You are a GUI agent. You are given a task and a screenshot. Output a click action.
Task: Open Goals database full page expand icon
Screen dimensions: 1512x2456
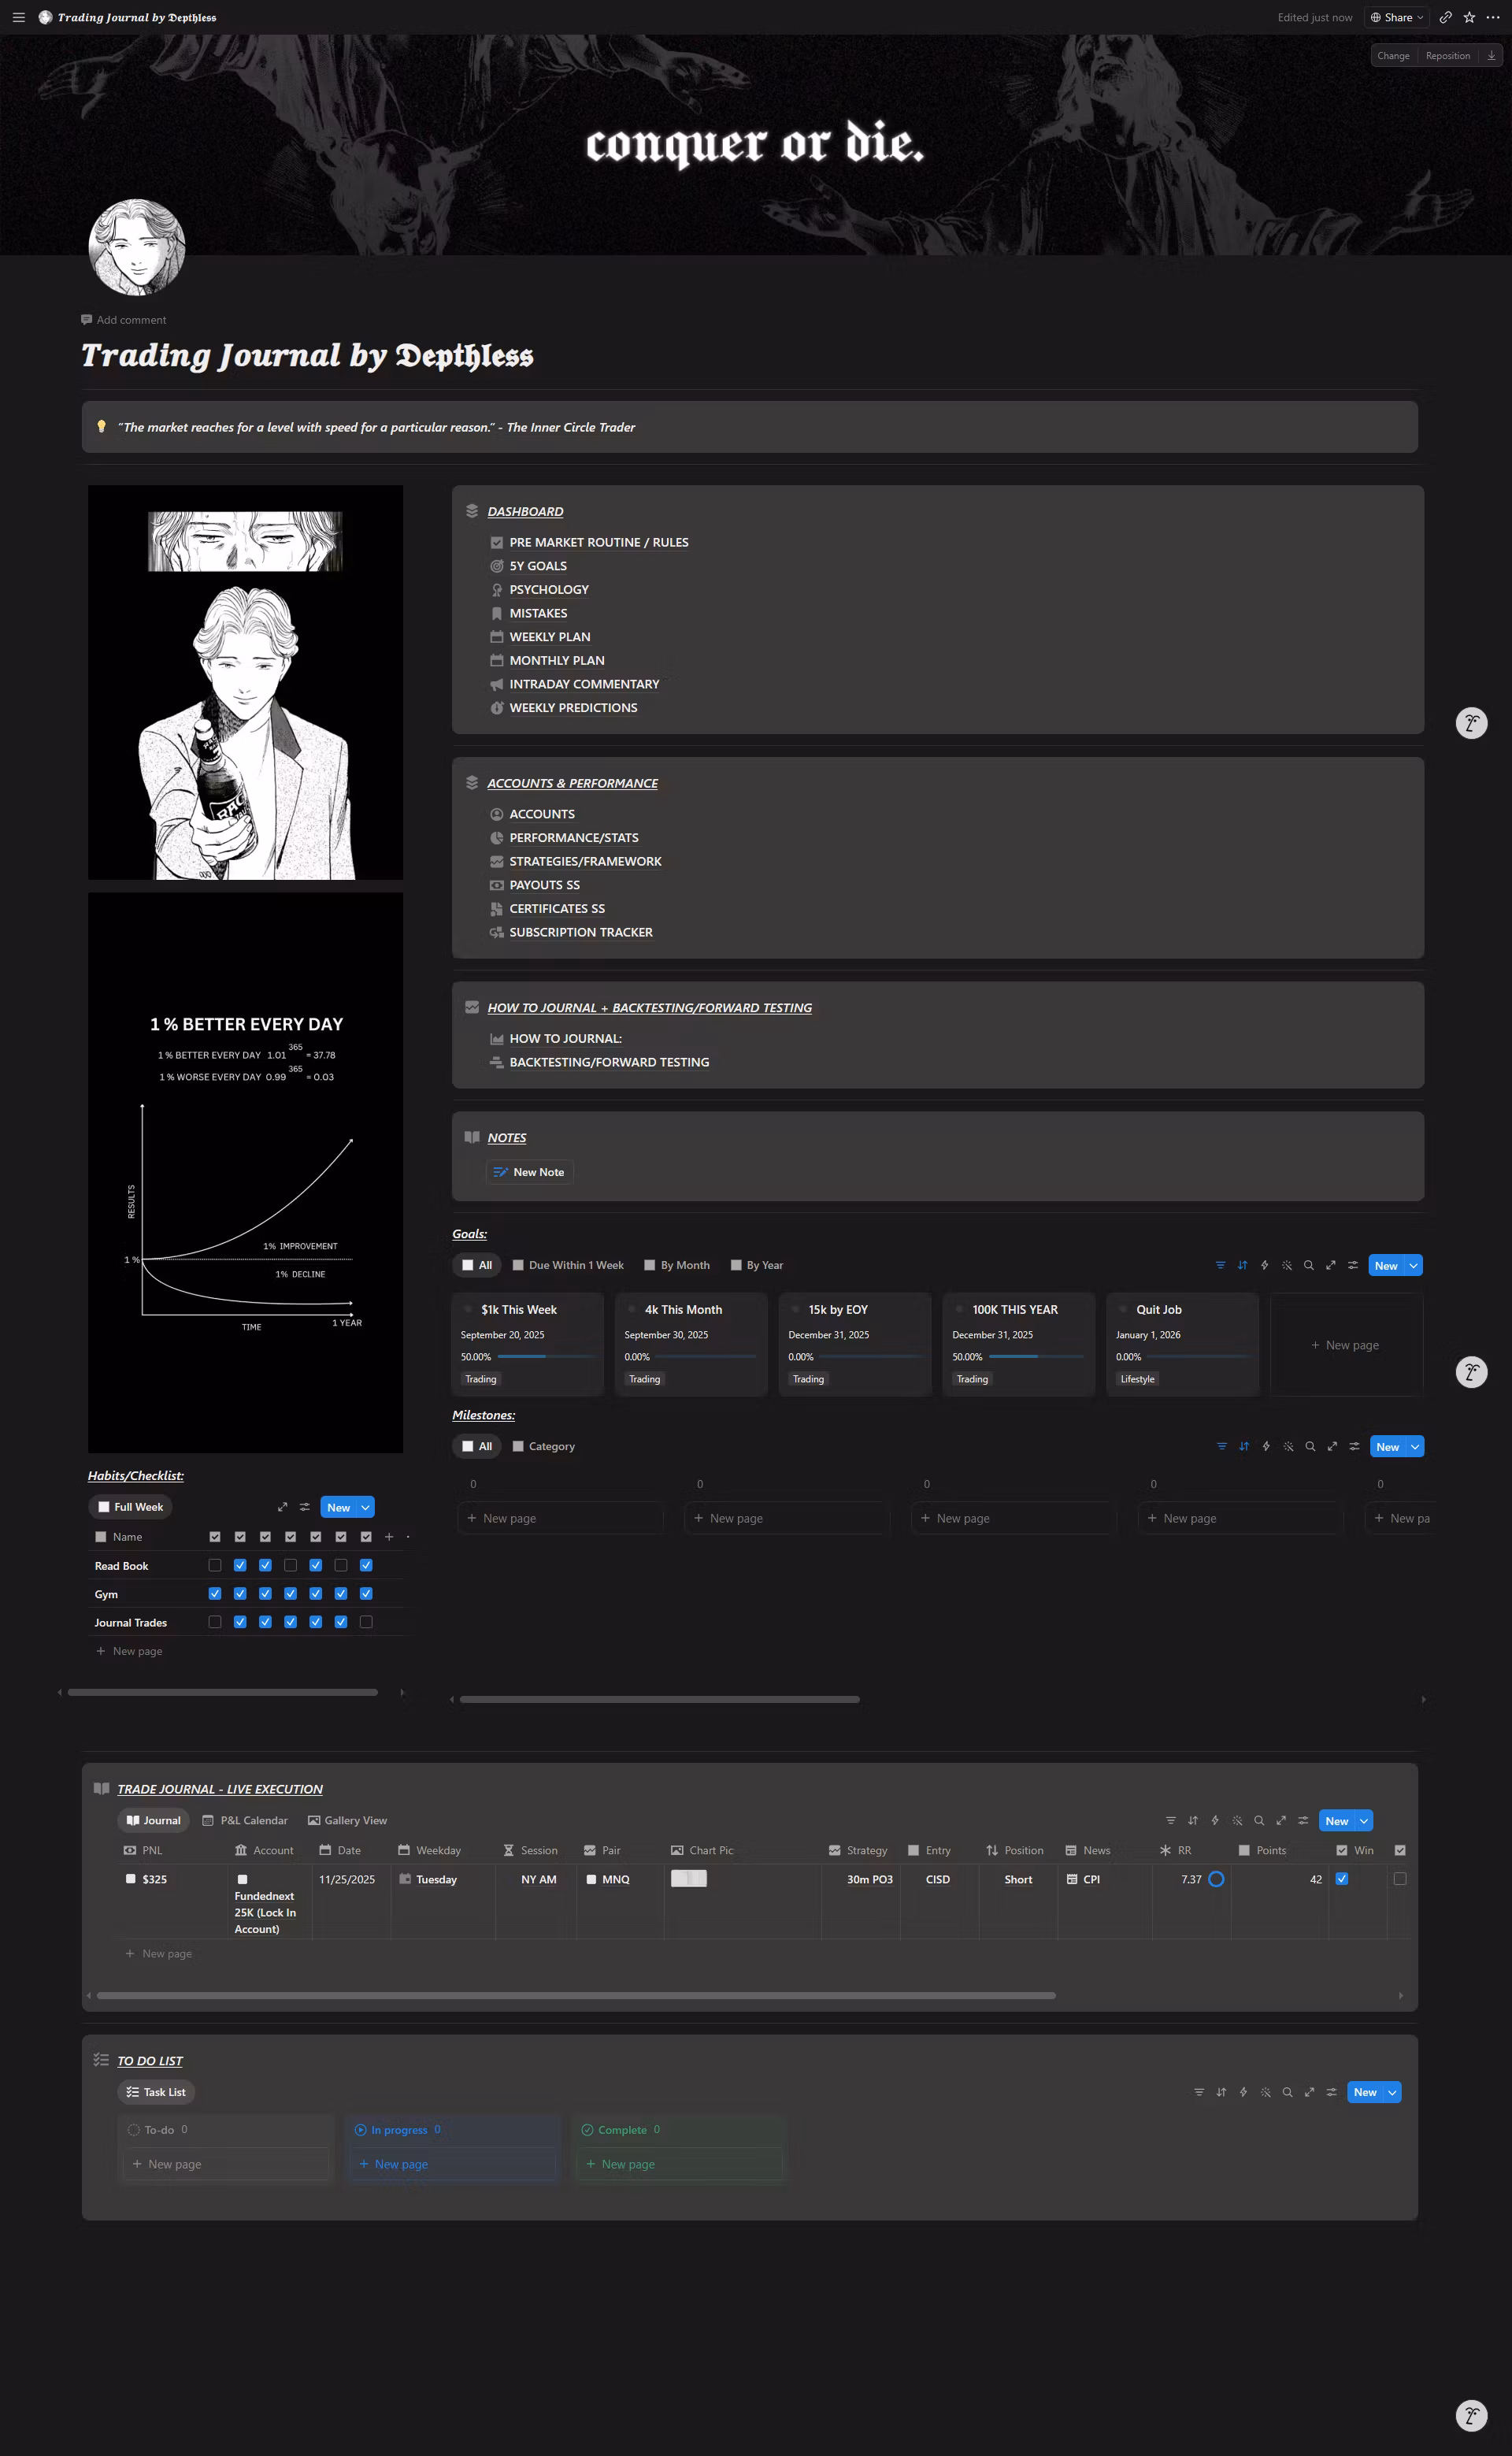pyautogui.click(x=1330, y=1265)
